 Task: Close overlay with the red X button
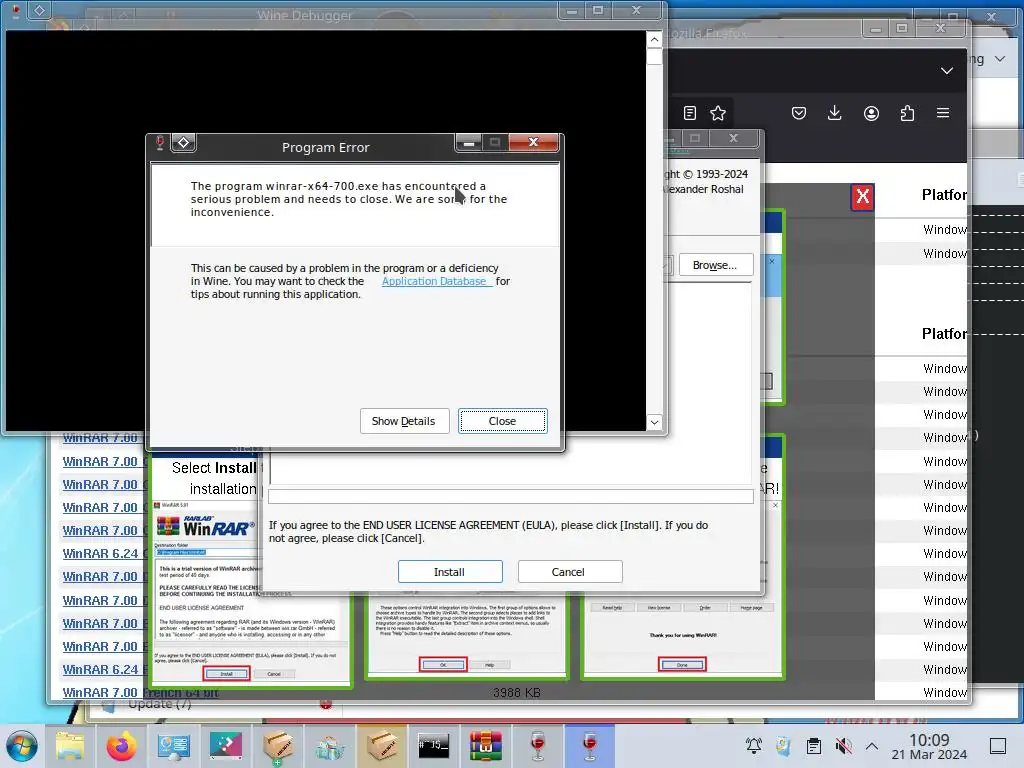(863, 197)
